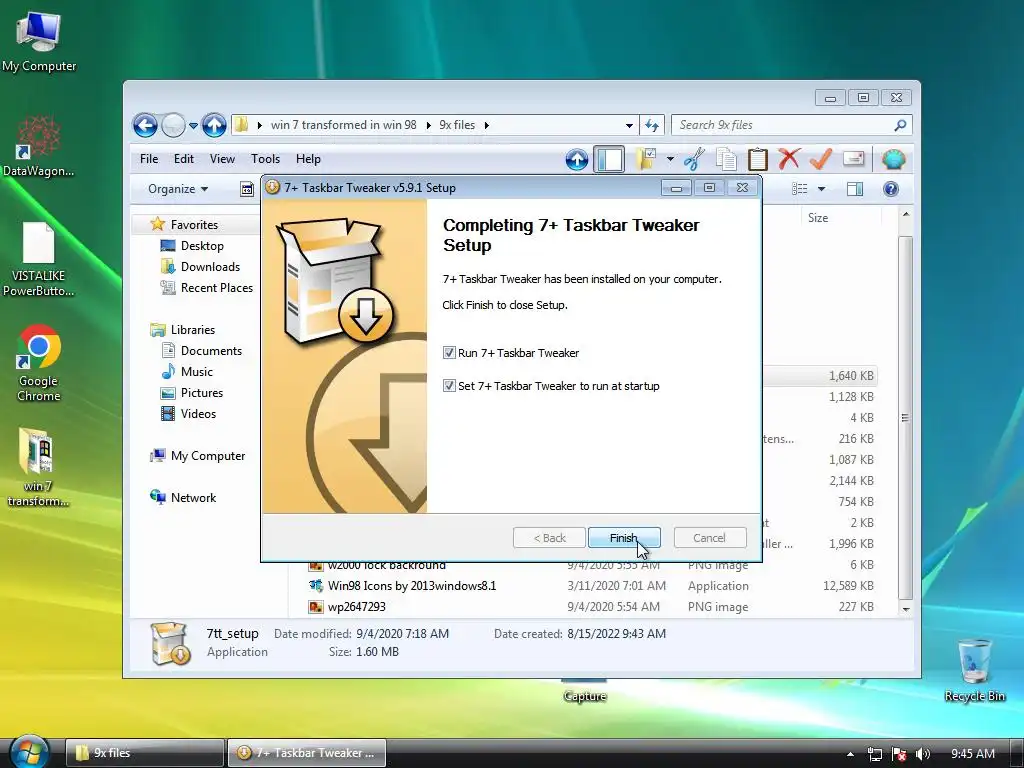The height and width of the screenshot is (768, 1024).
Task: Click scrollbar down arrow in file list
Action: point(905,609)
